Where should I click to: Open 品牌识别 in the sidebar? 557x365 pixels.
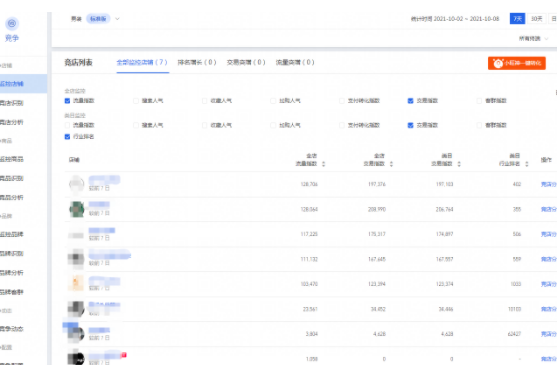pos(12,254)
